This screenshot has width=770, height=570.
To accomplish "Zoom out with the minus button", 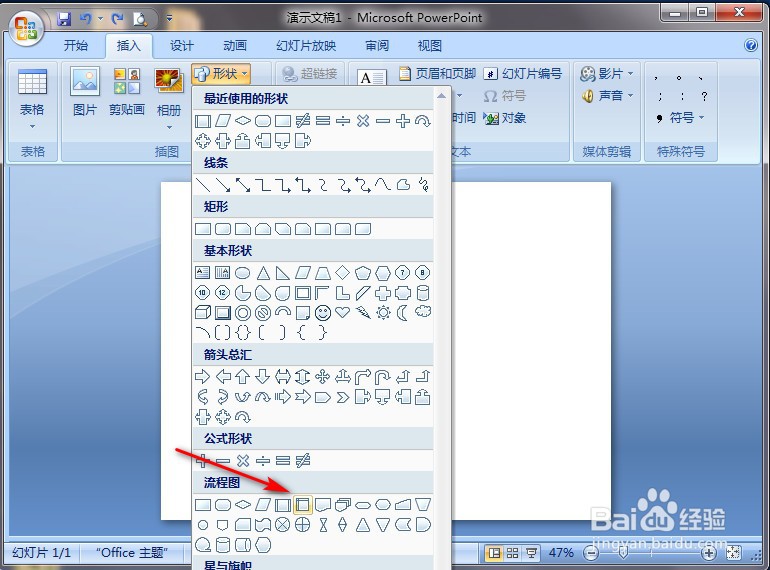I will (x=591, y=554).
